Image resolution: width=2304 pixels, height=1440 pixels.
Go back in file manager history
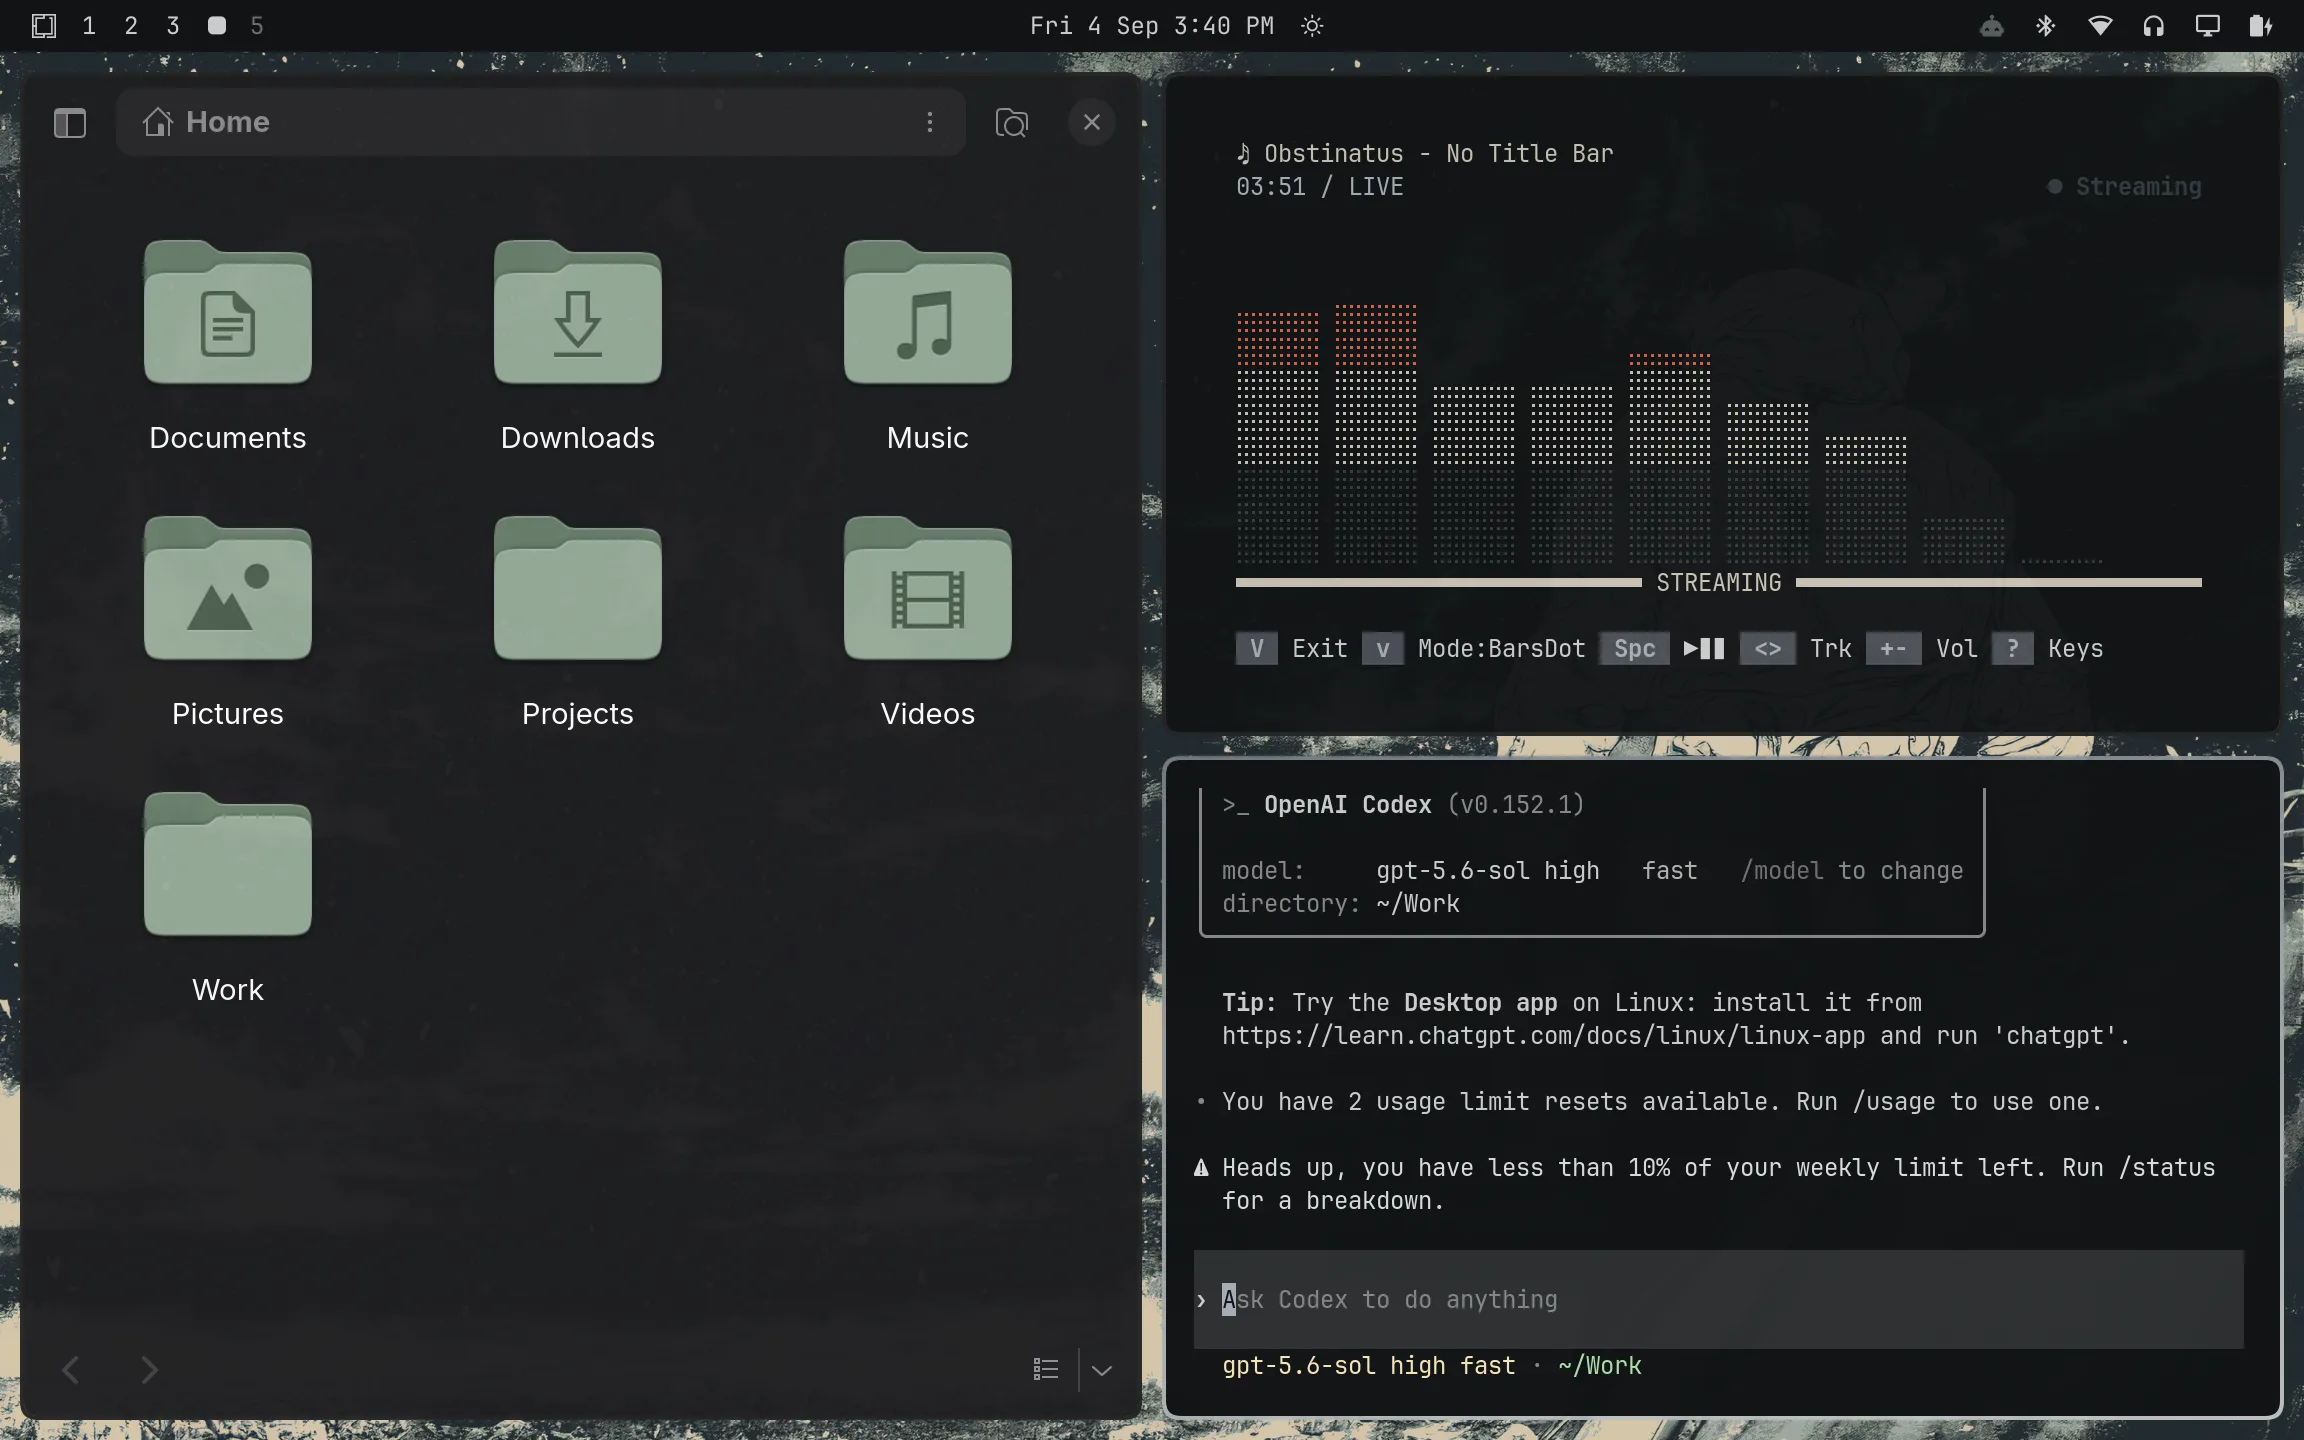[x=70, y=1370]
